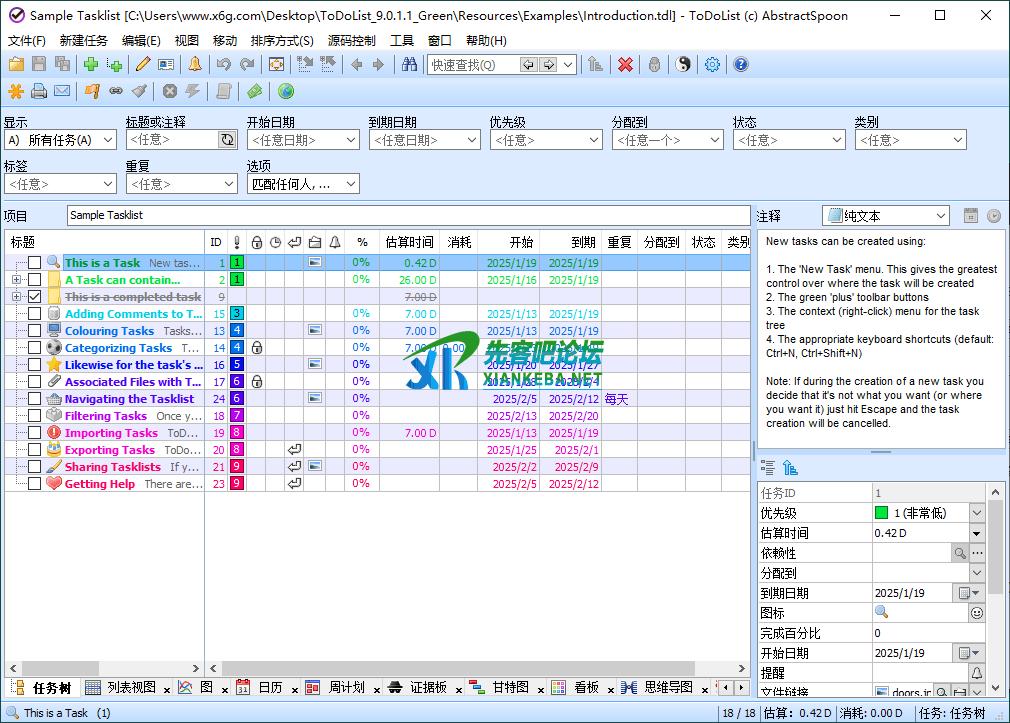This screenshot has height=723, width=1010.
Task: Click the red X delete task icon
Action: [x=625, y=65]
